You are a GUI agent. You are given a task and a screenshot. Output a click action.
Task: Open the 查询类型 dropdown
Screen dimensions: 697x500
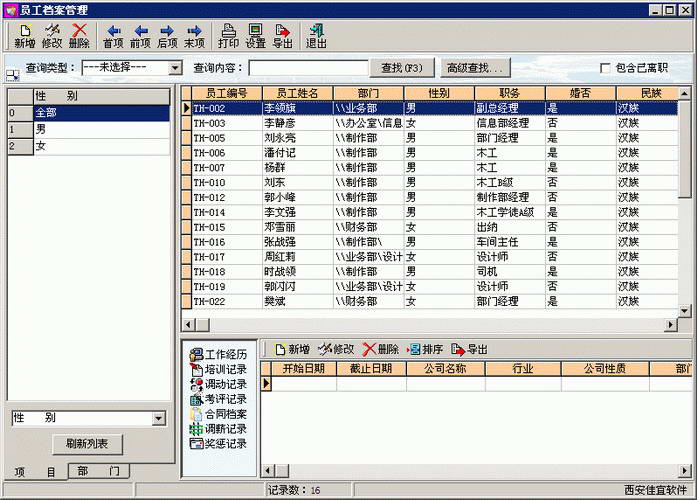pyautogui.click(x=176, y=68)
